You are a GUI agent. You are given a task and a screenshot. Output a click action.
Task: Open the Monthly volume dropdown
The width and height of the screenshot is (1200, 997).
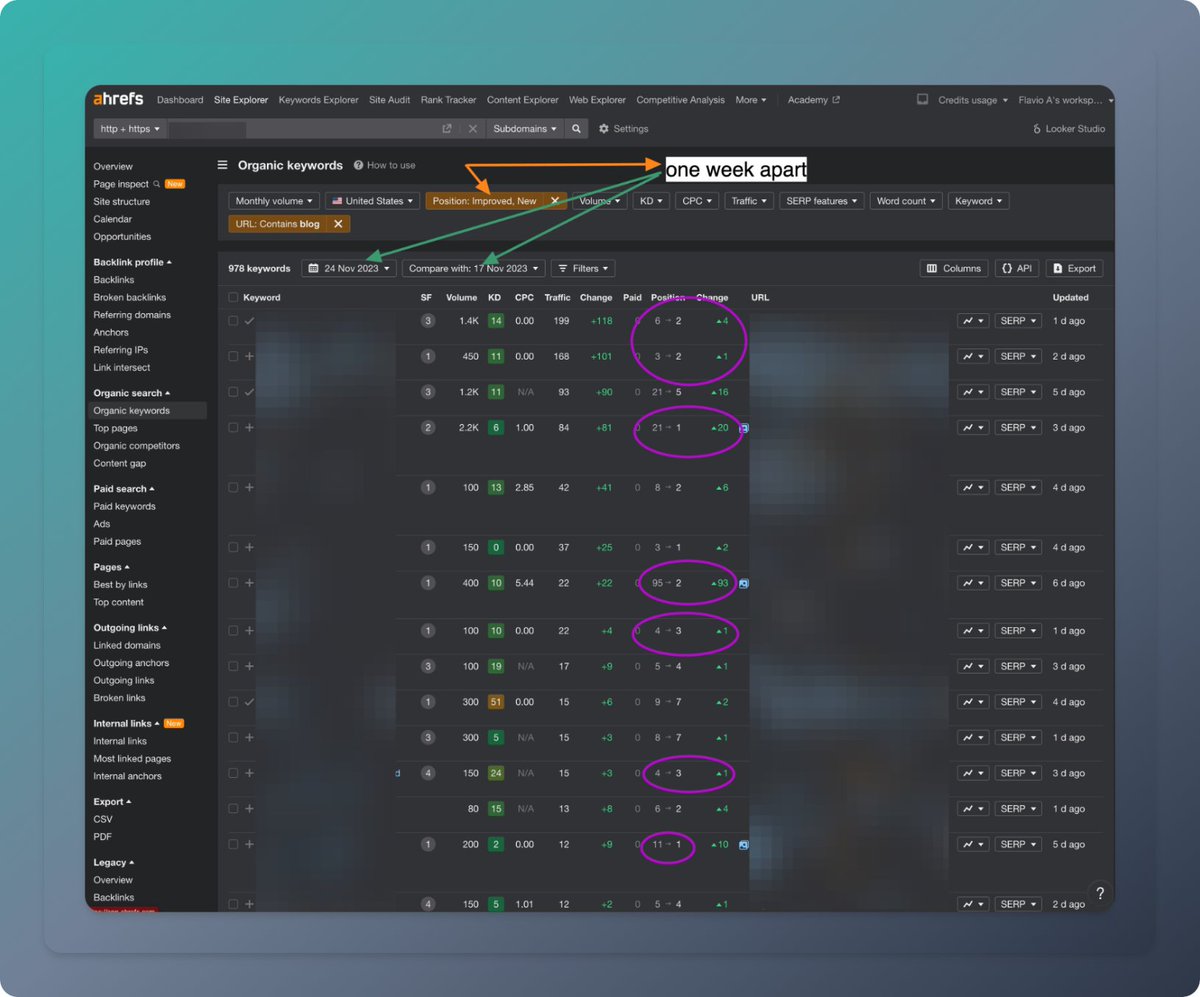tap(274, 201)
